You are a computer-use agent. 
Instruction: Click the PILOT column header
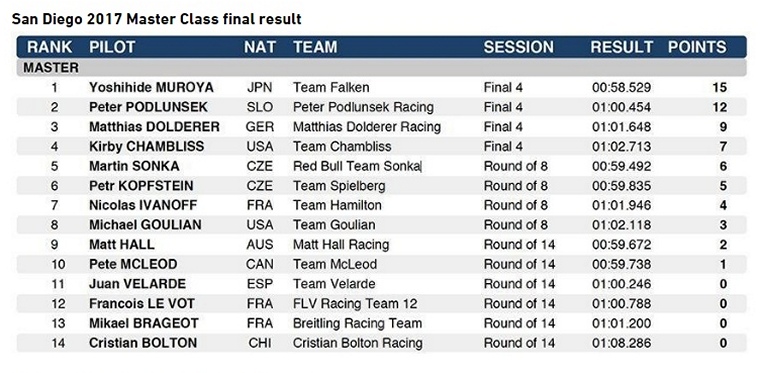pyautogui.click(x=112, y=47)
